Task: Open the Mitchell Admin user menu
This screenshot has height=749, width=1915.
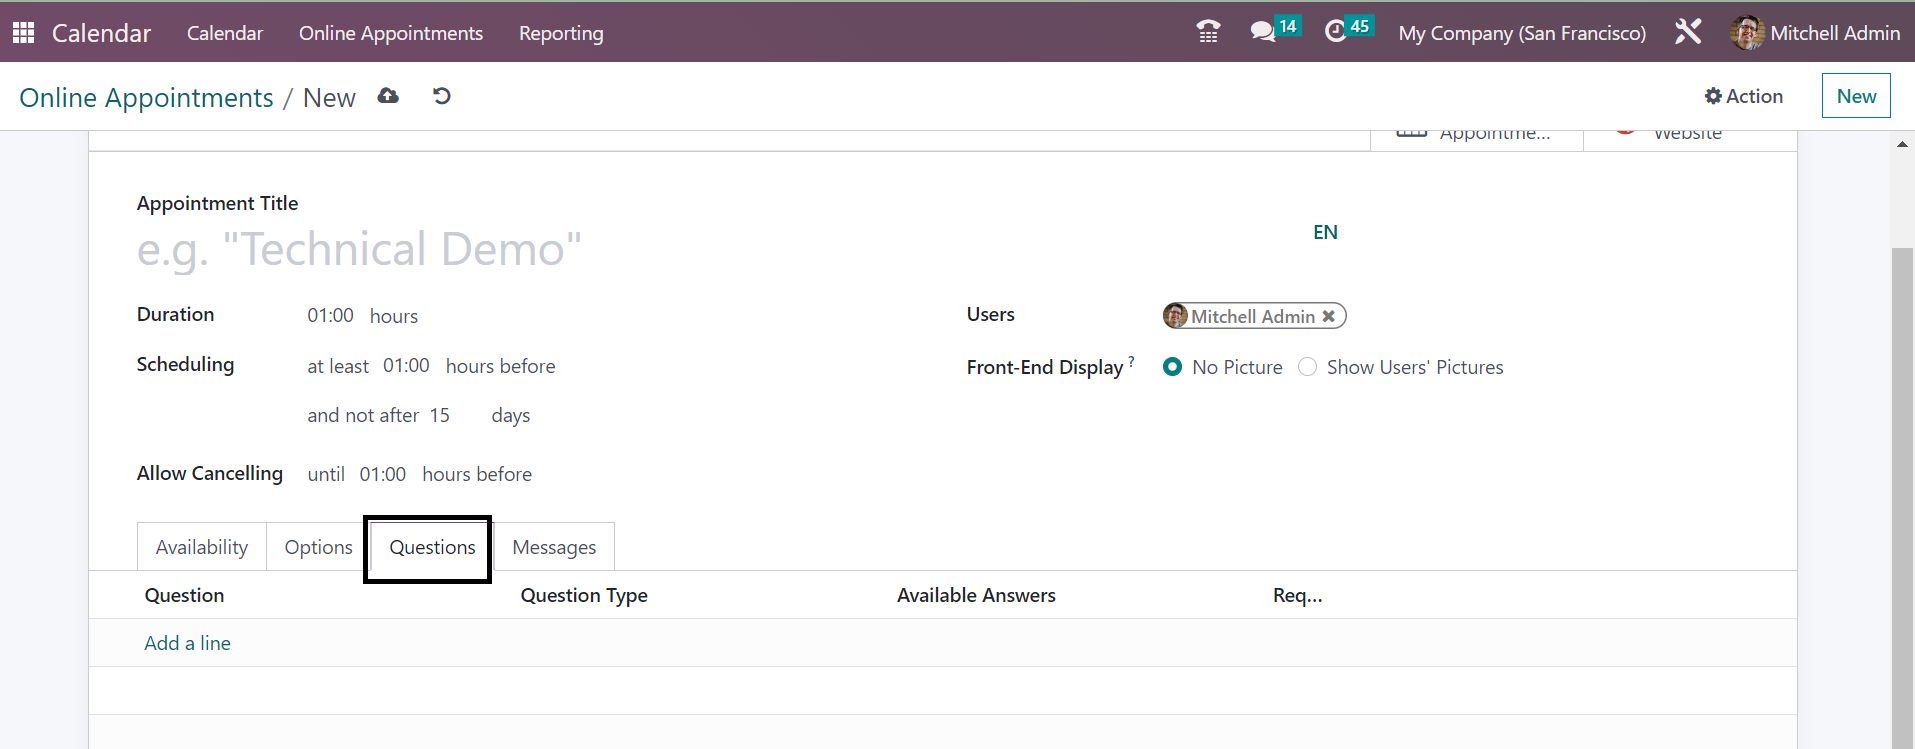Action: click(x=1816, y=33)
